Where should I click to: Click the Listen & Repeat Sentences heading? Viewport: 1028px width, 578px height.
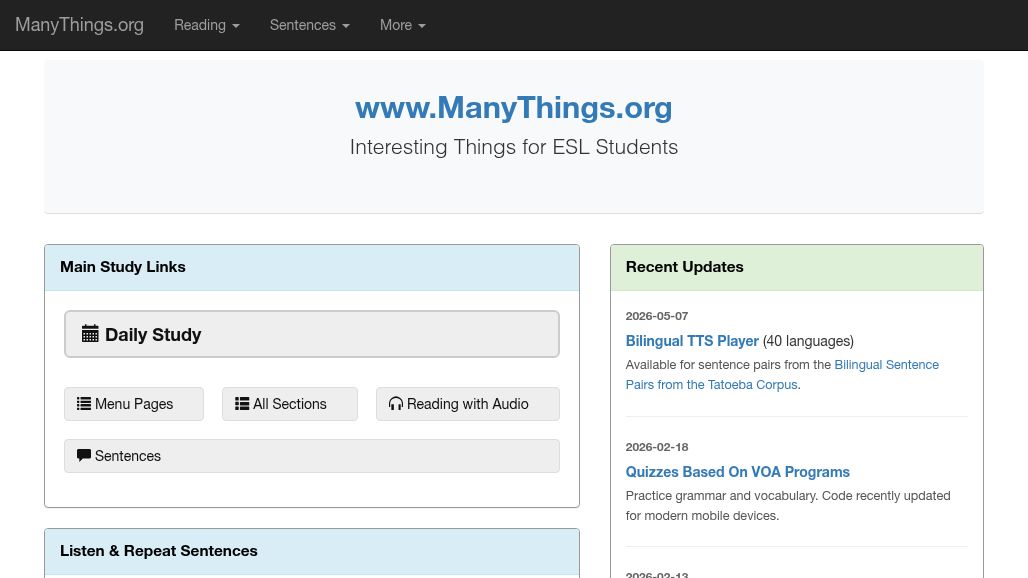(x=159, y=550)
